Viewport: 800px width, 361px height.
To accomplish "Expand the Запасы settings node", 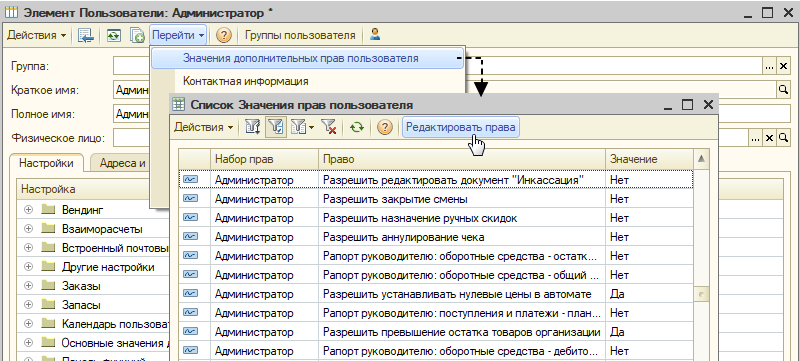I will [29, 304].
